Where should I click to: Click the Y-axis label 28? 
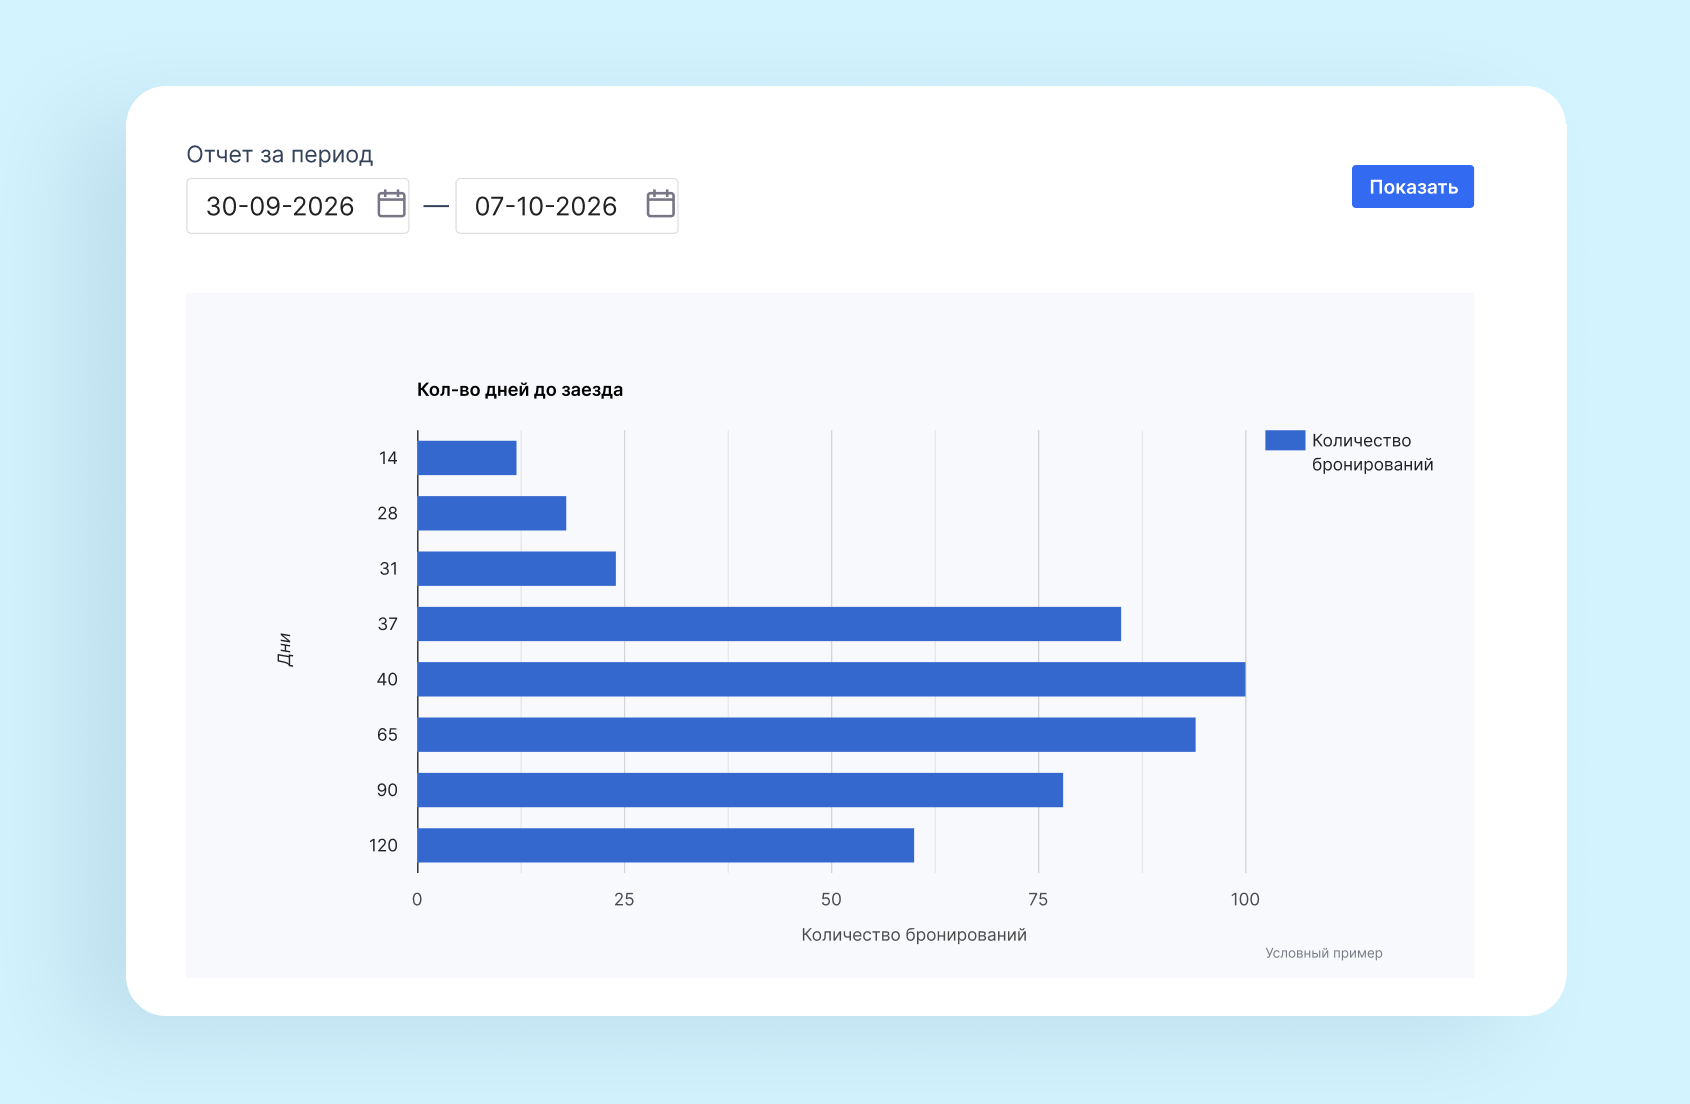click(x=387, y=513)
